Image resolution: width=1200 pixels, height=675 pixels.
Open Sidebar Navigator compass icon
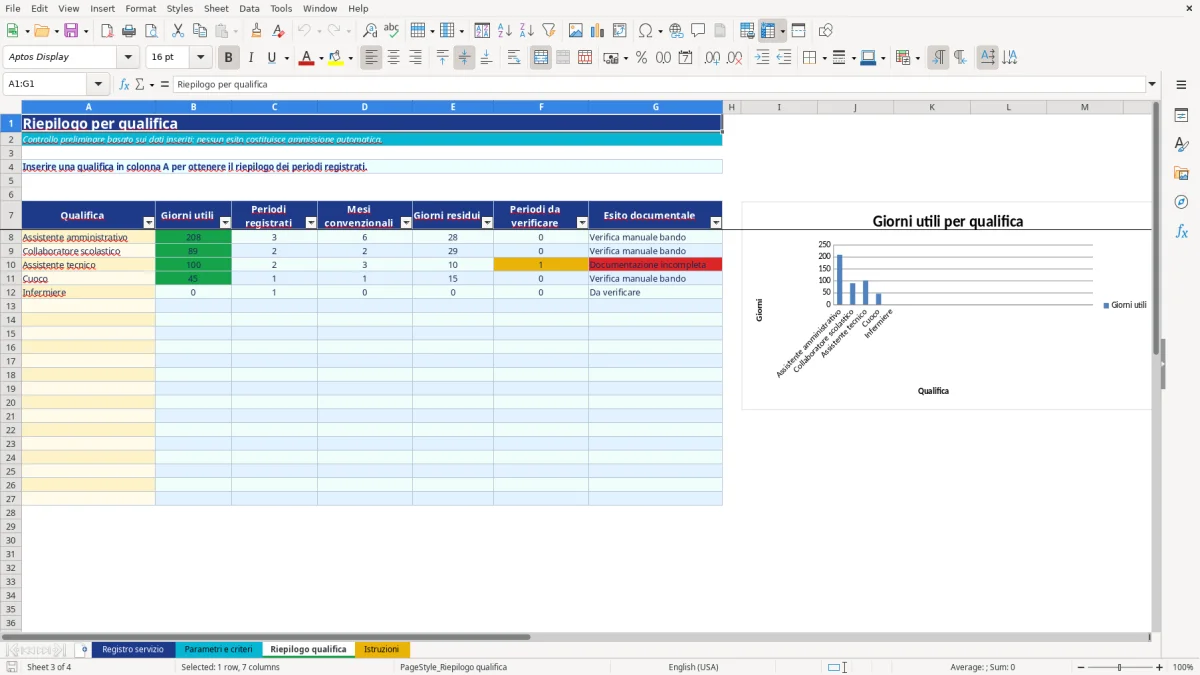[x=1181, y=202]
